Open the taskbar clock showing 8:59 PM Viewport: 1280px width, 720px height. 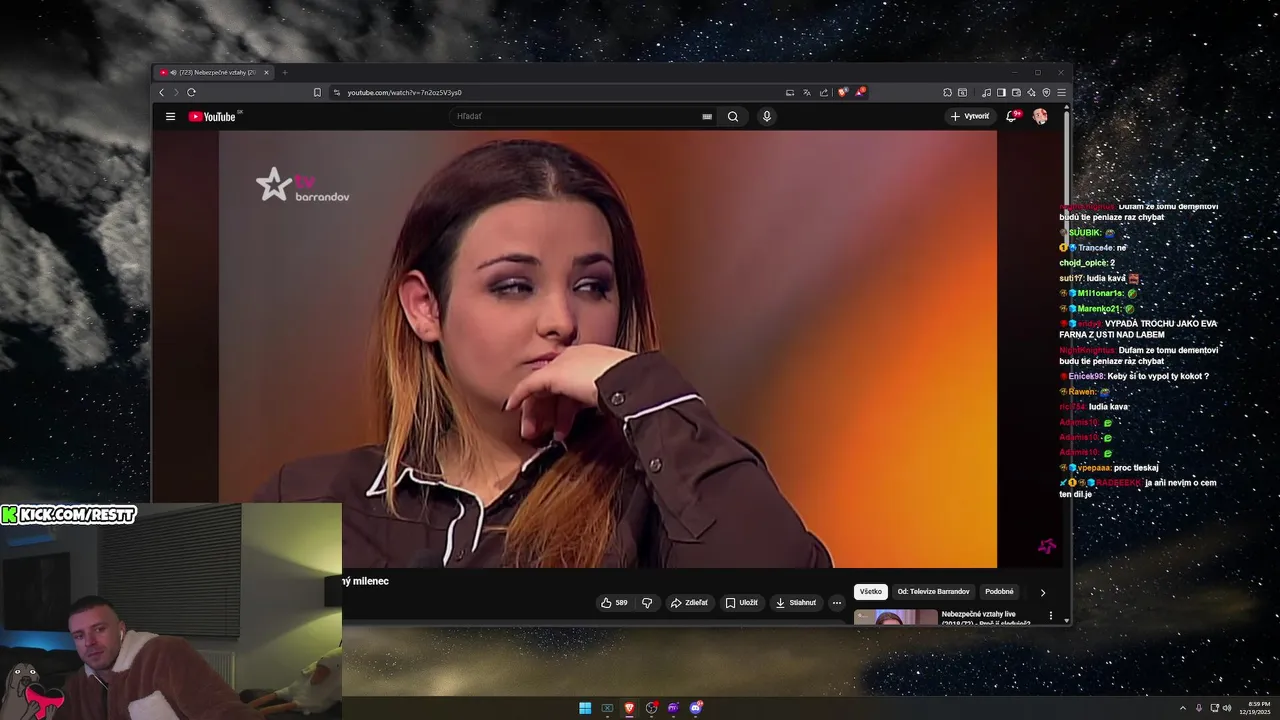coord(1257,708)
